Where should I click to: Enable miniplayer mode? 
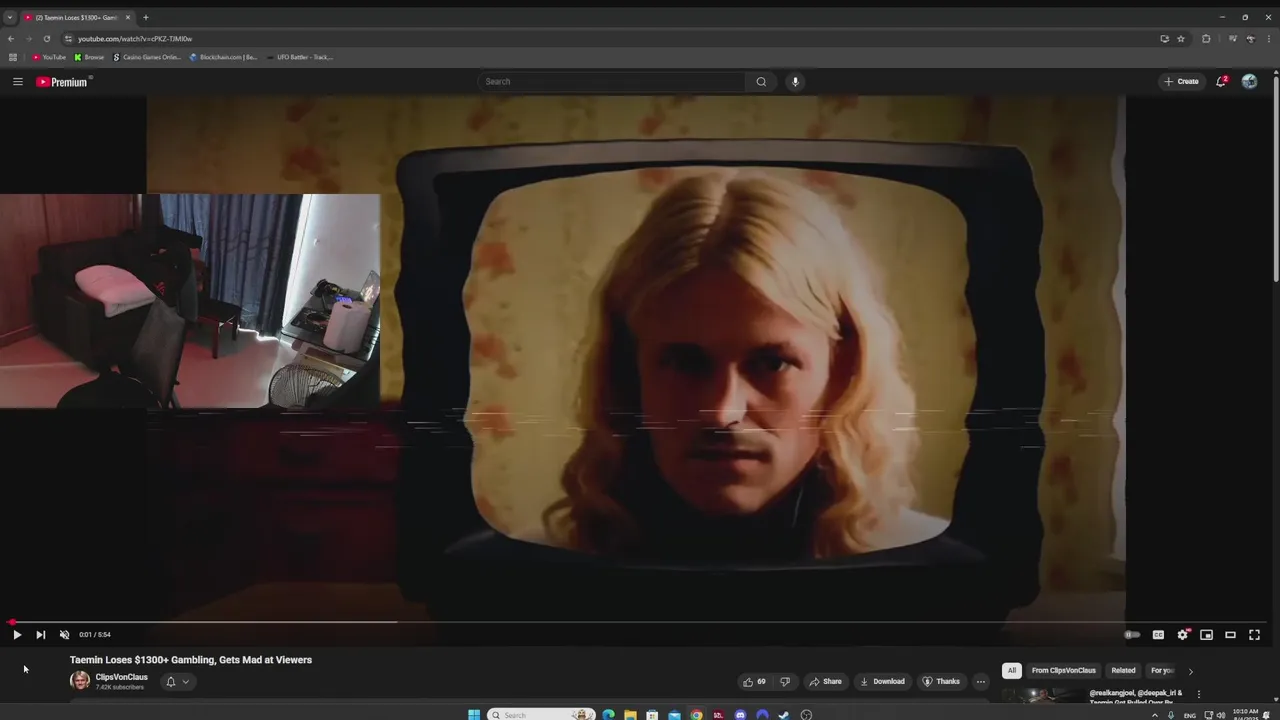[x=1207, y=635]
